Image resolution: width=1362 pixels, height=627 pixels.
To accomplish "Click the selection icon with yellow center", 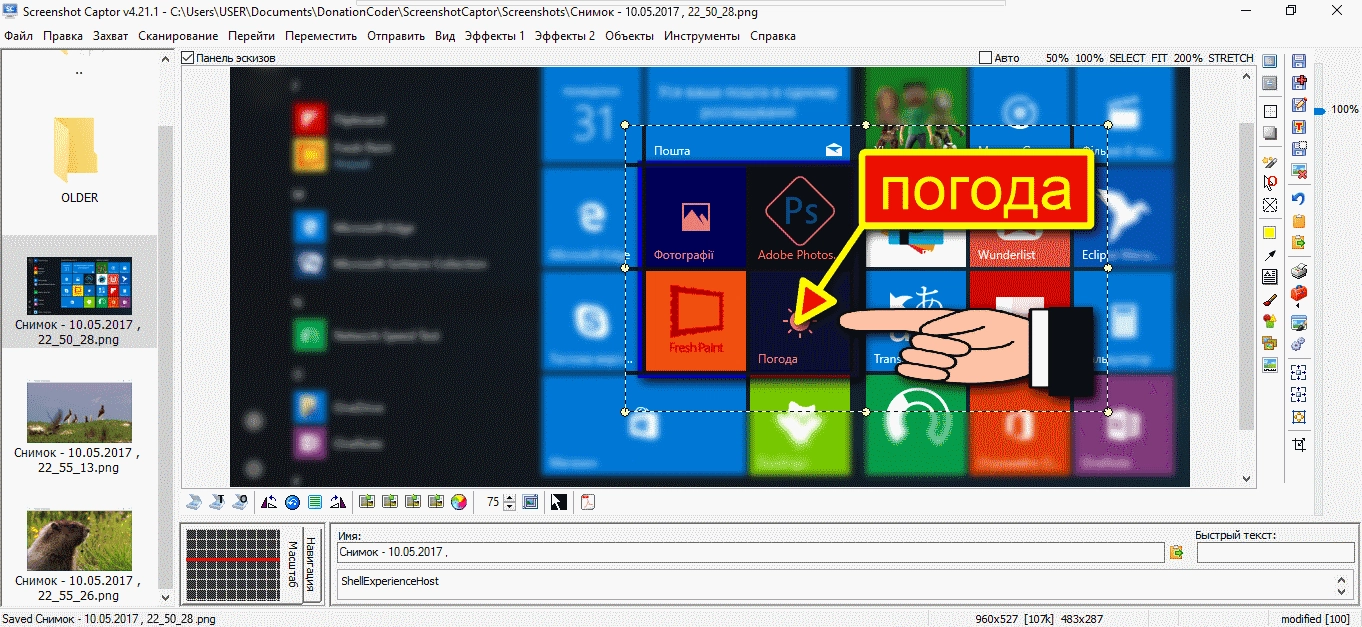I will pyautogui.click(x=1299, y=416).
